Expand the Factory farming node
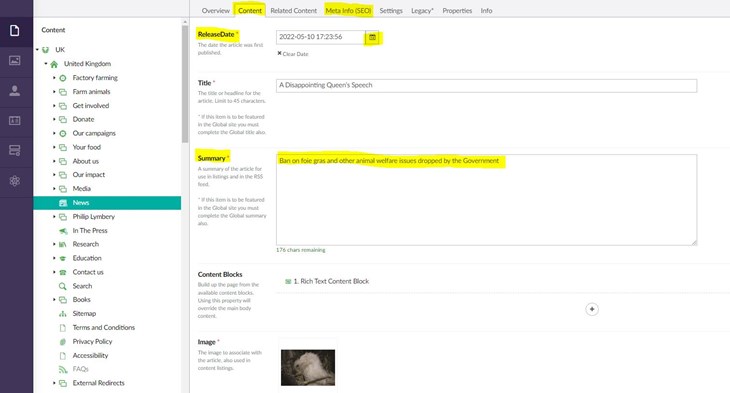The width and height of the screenshot is (730, 393). tap(54, 78)
